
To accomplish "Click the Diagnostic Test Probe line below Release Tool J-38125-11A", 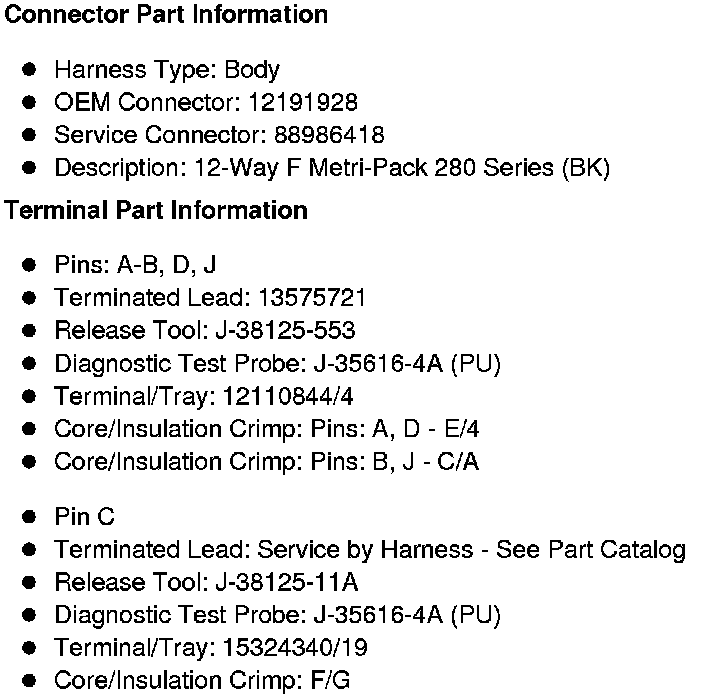I will 277,615.
